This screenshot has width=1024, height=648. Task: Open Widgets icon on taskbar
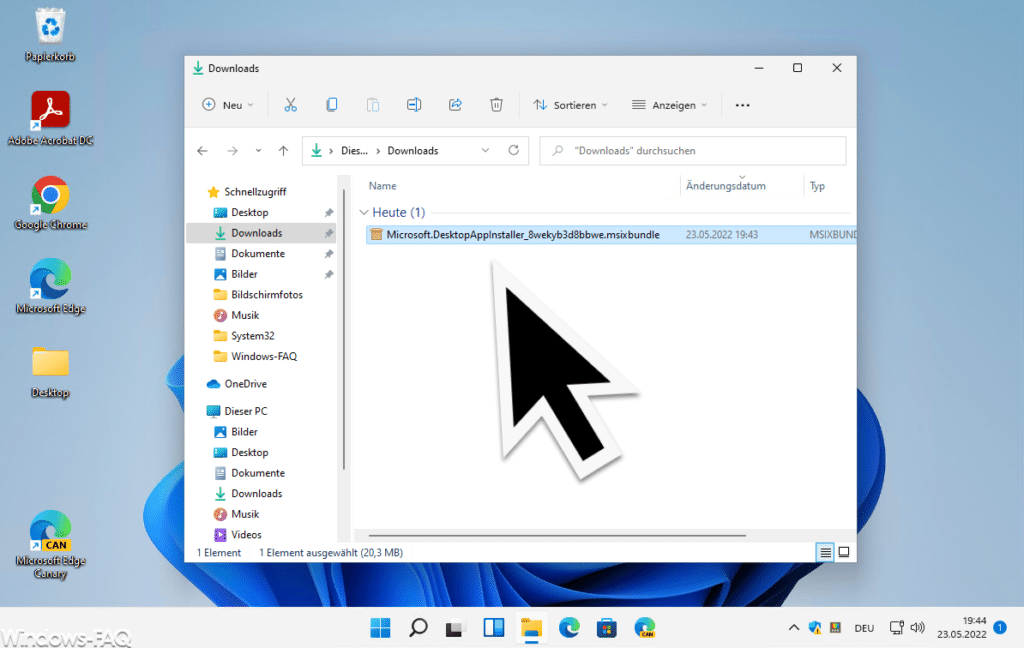(x=494, y=628)
